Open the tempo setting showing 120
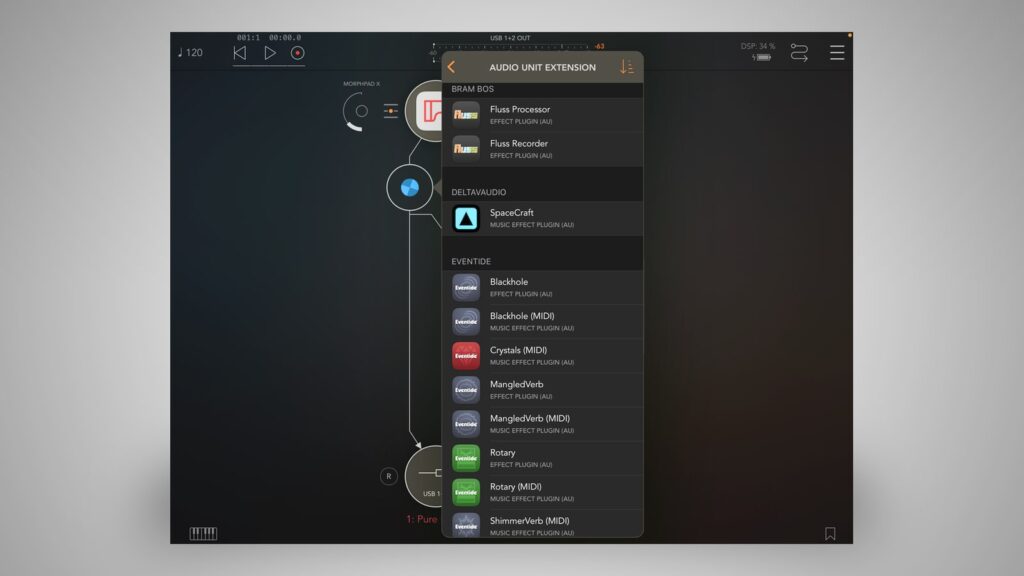This screenshot has height=576, width=1024. [190, 53]
